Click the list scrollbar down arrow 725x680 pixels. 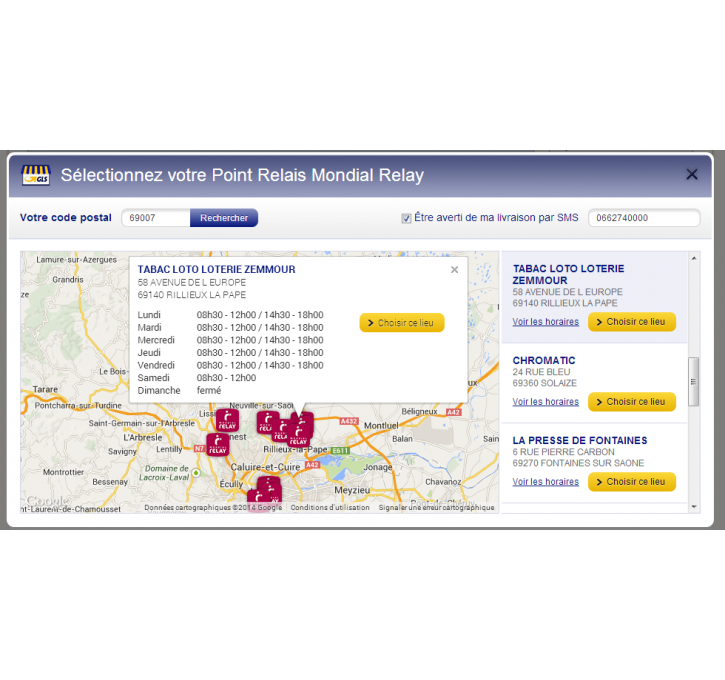[x=694, y=507]
